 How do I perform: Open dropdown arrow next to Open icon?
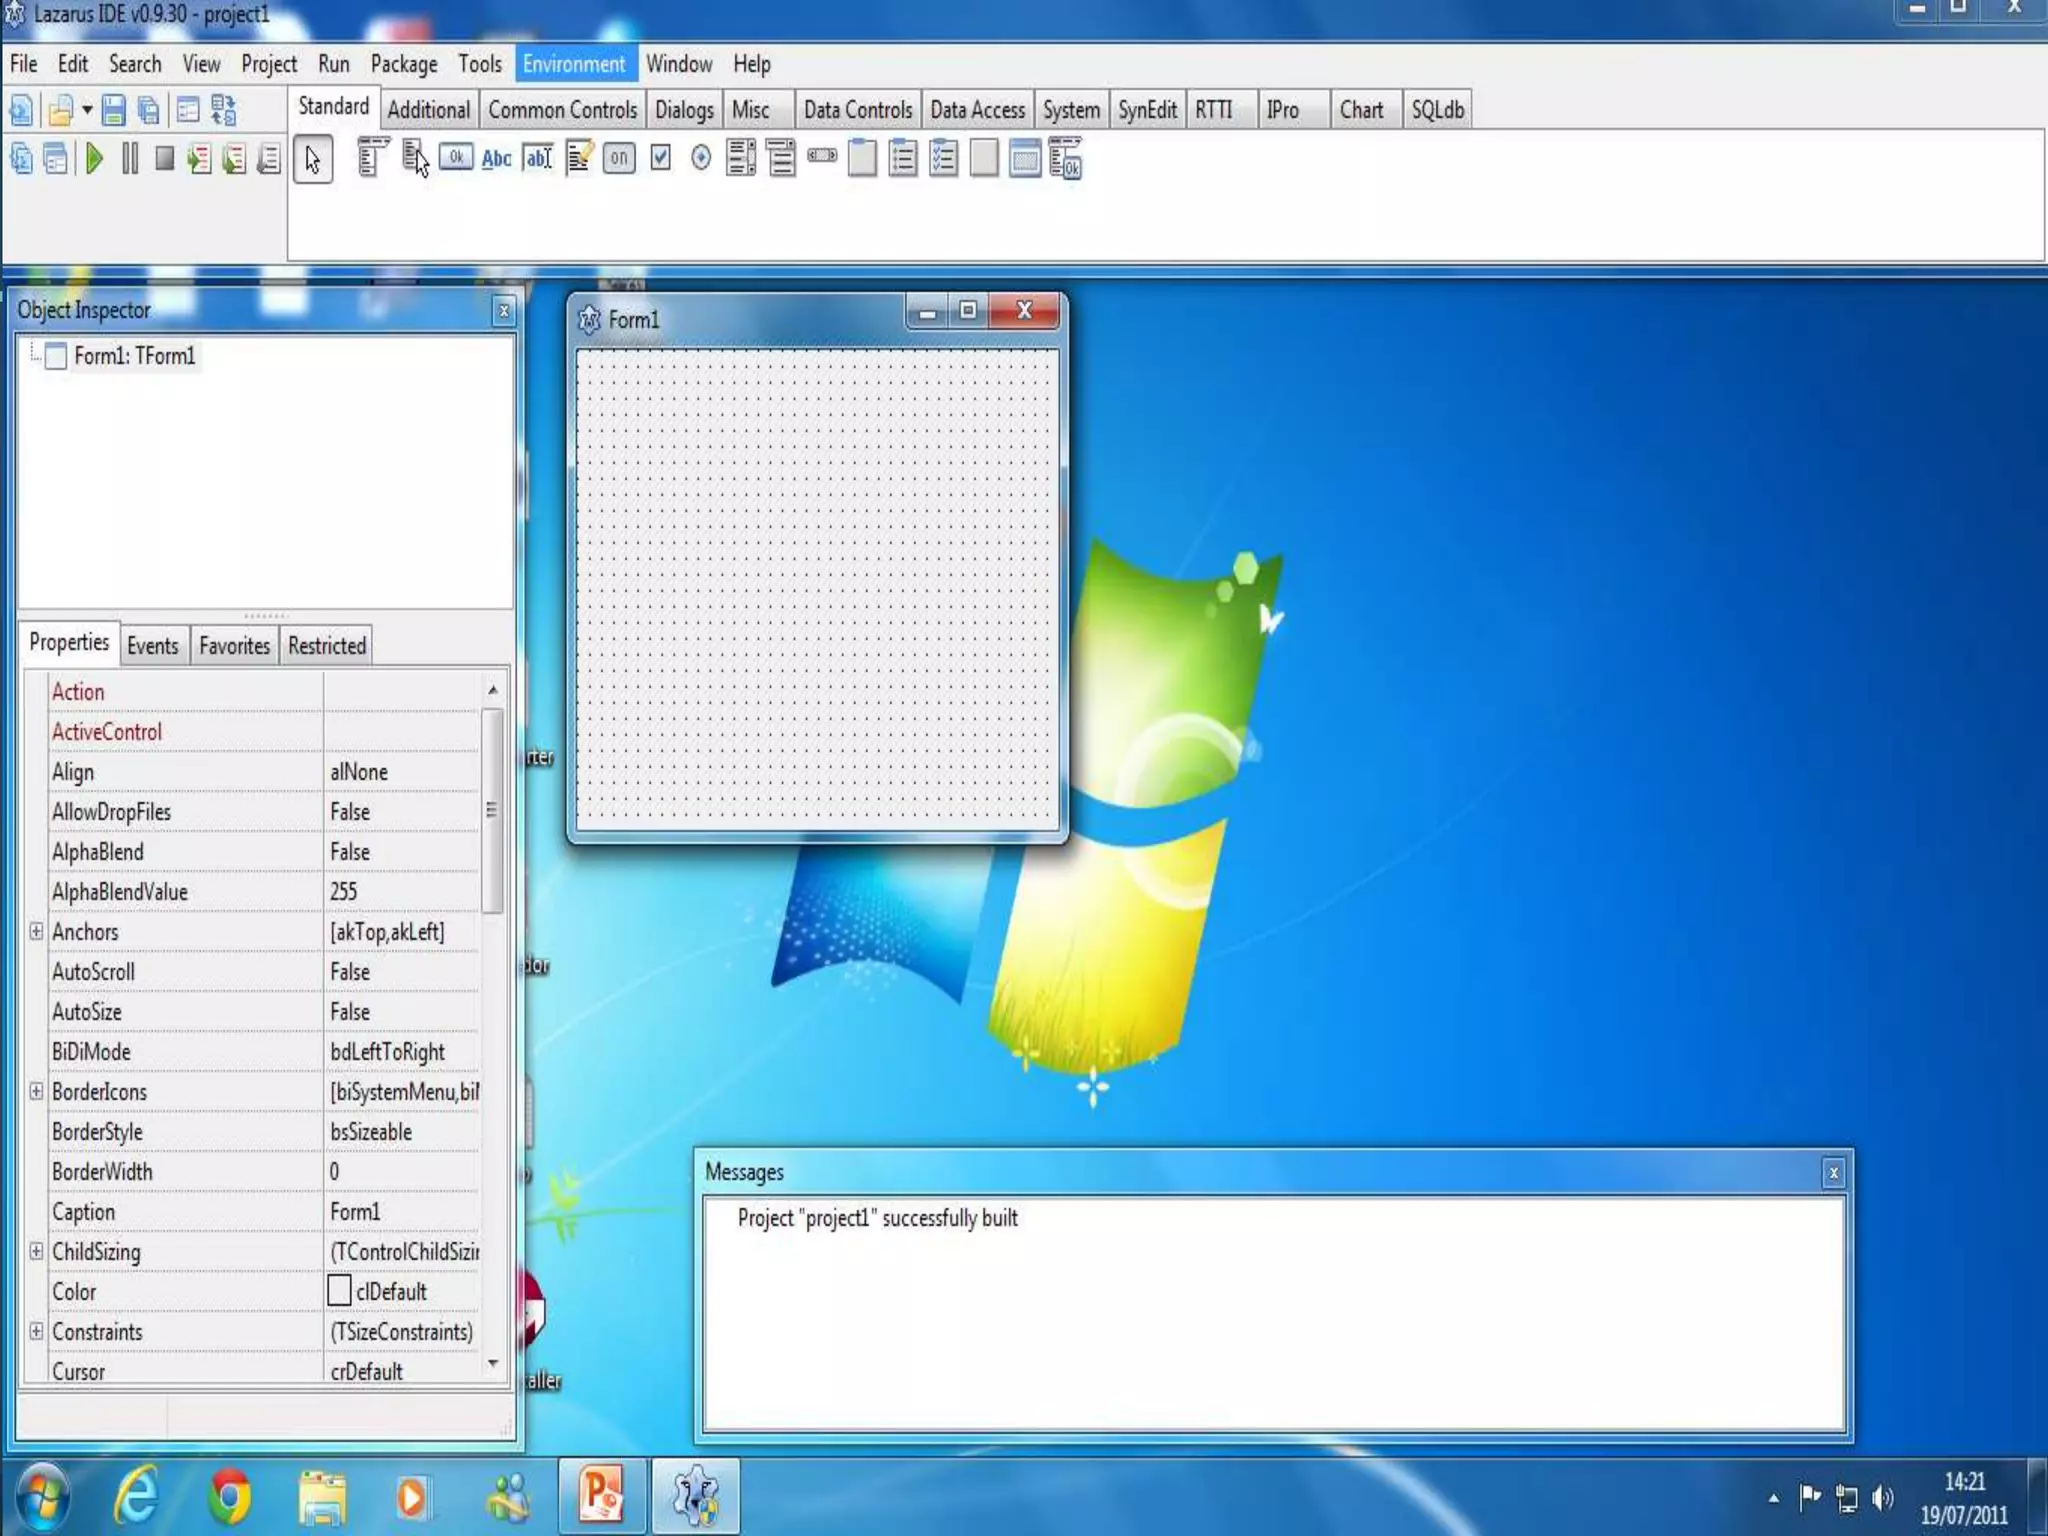(x=87, y=110)
